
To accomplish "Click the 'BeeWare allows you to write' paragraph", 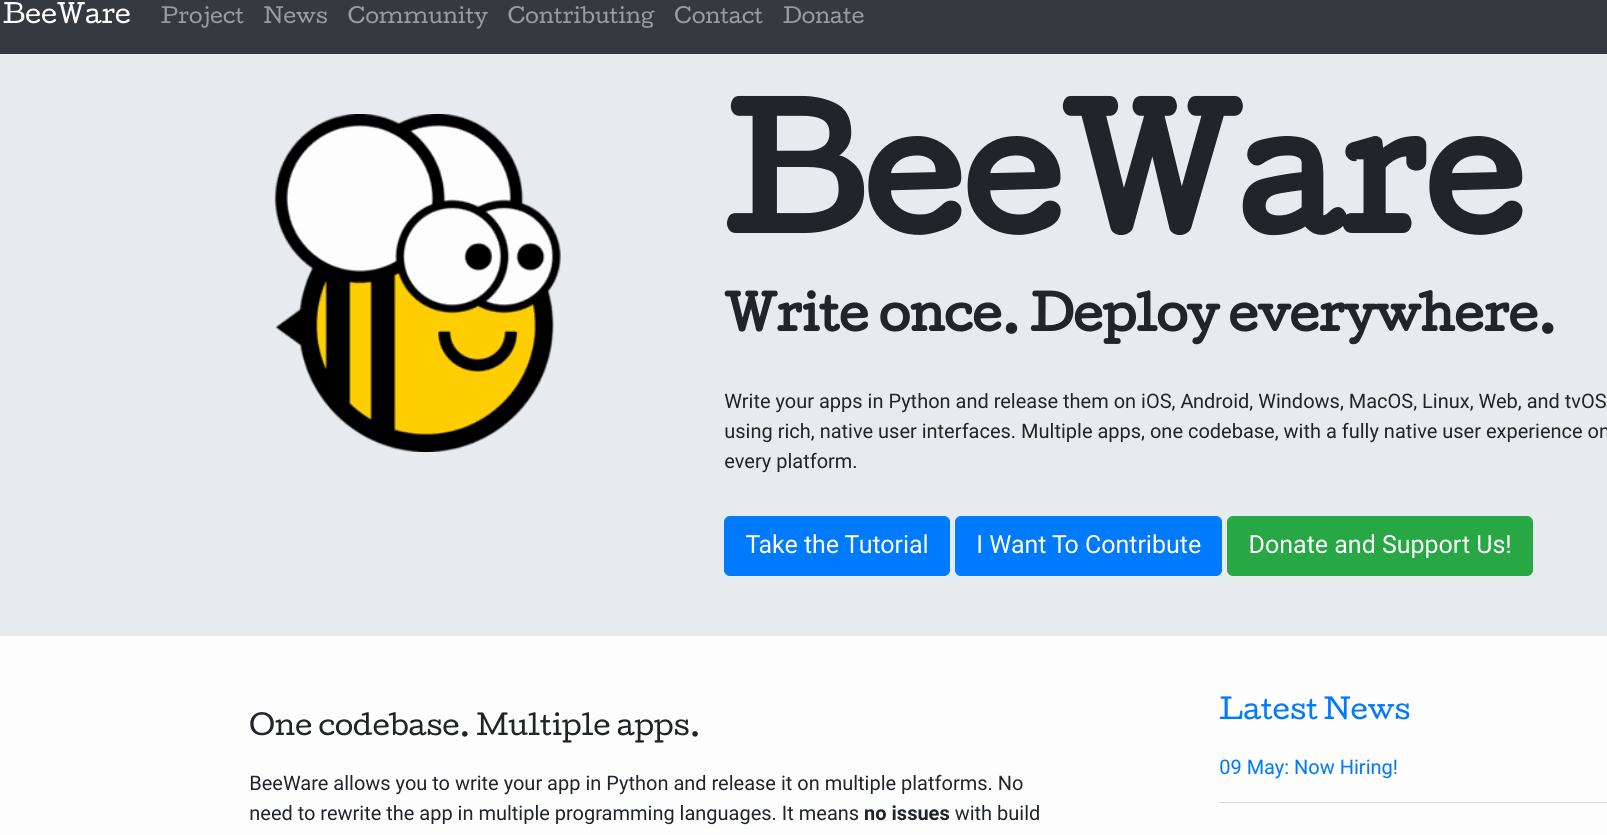I will pos(645,798).
